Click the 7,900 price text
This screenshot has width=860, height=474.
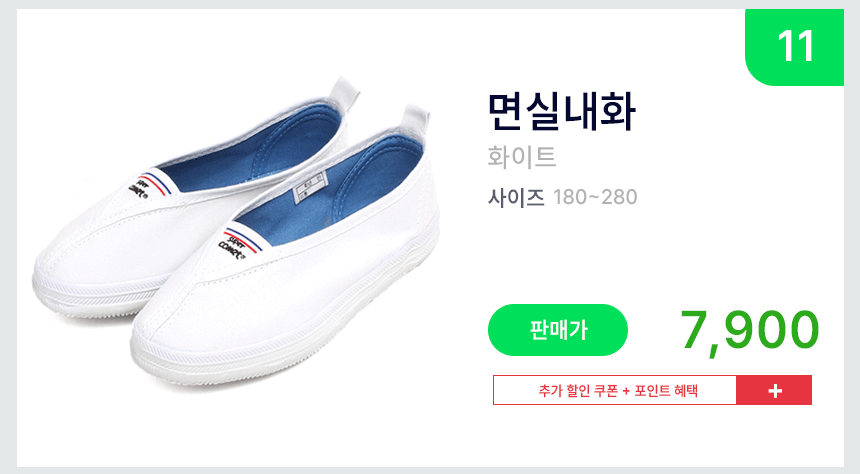pyautogui.click(x=749, y=330)
